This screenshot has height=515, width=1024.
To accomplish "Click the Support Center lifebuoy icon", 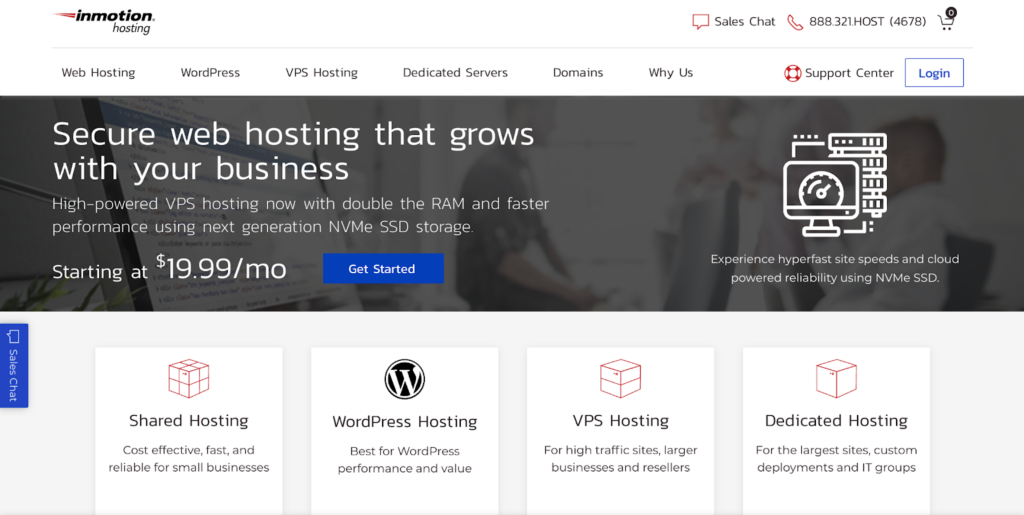I will [x=792, y=73].
